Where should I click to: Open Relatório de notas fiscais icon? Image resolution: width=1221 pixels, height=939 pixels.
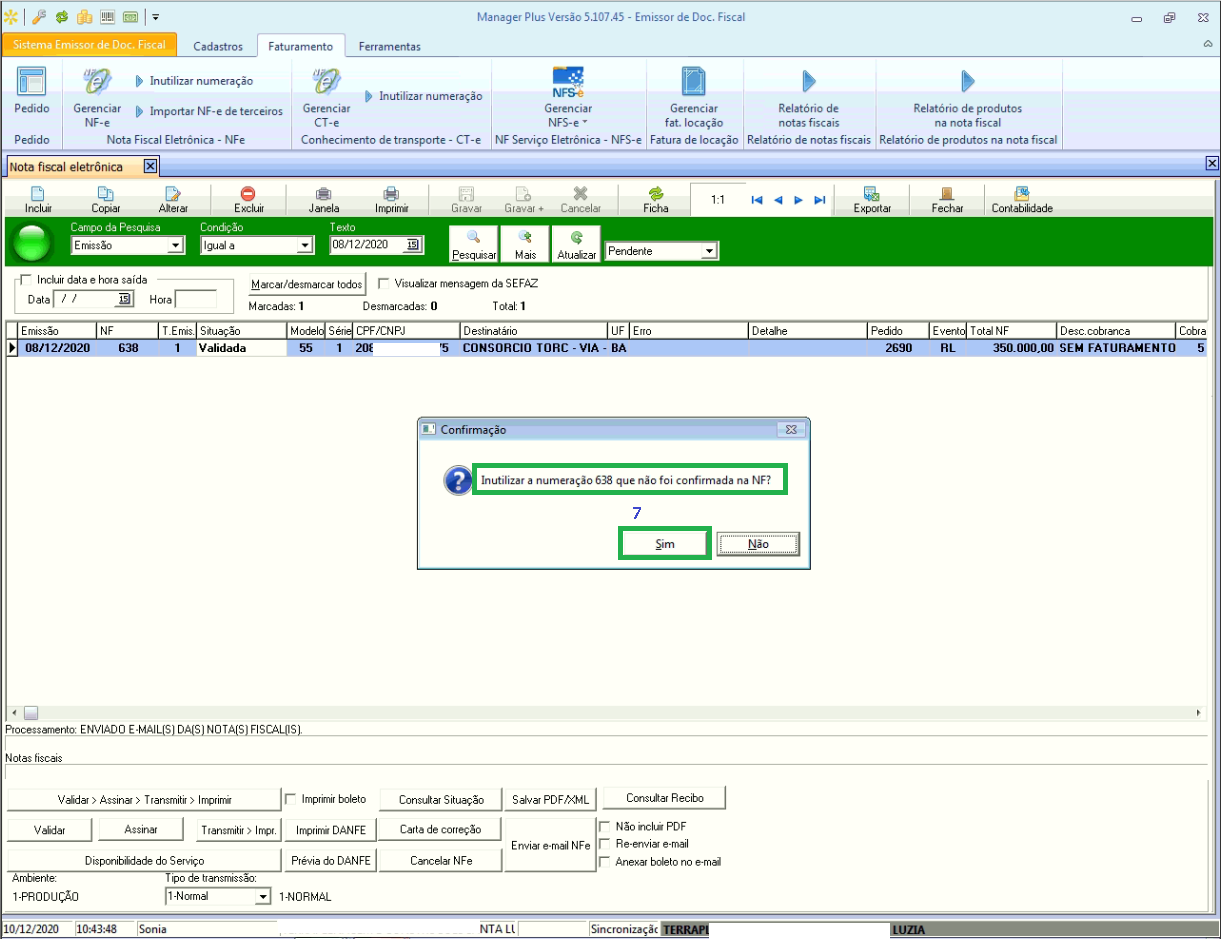point(808,82)
